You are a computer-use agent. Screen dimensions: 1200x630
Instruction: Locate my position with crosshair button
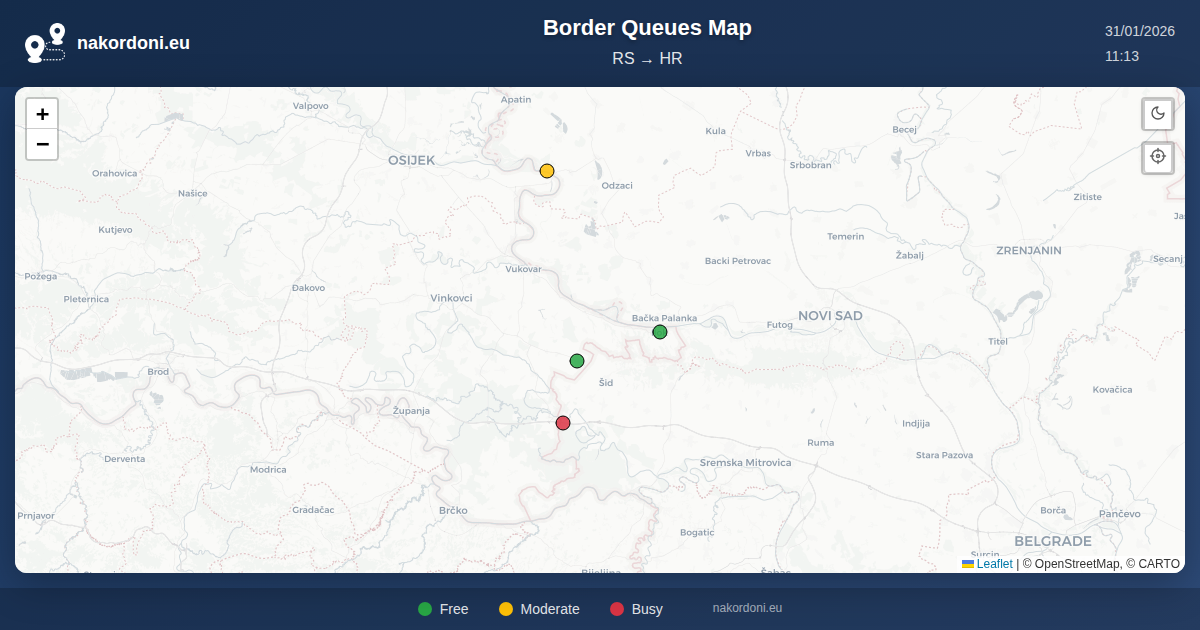click(1158, 157)
